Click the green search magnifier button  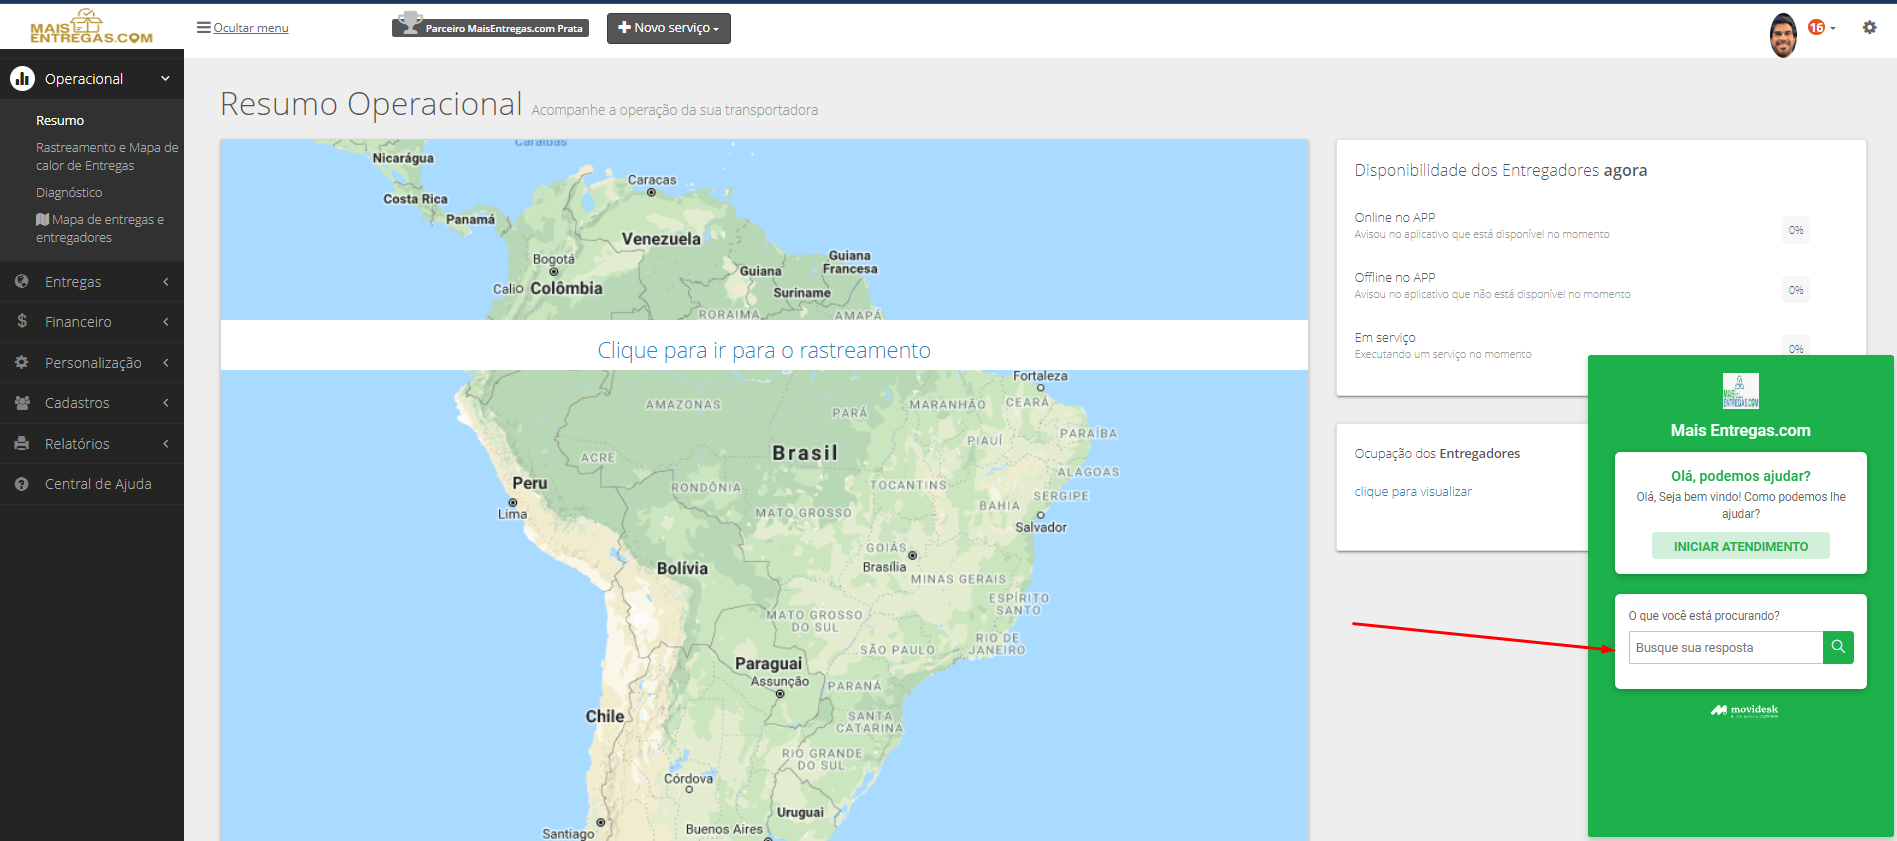pyautogui.click(x=1838, y=648)
